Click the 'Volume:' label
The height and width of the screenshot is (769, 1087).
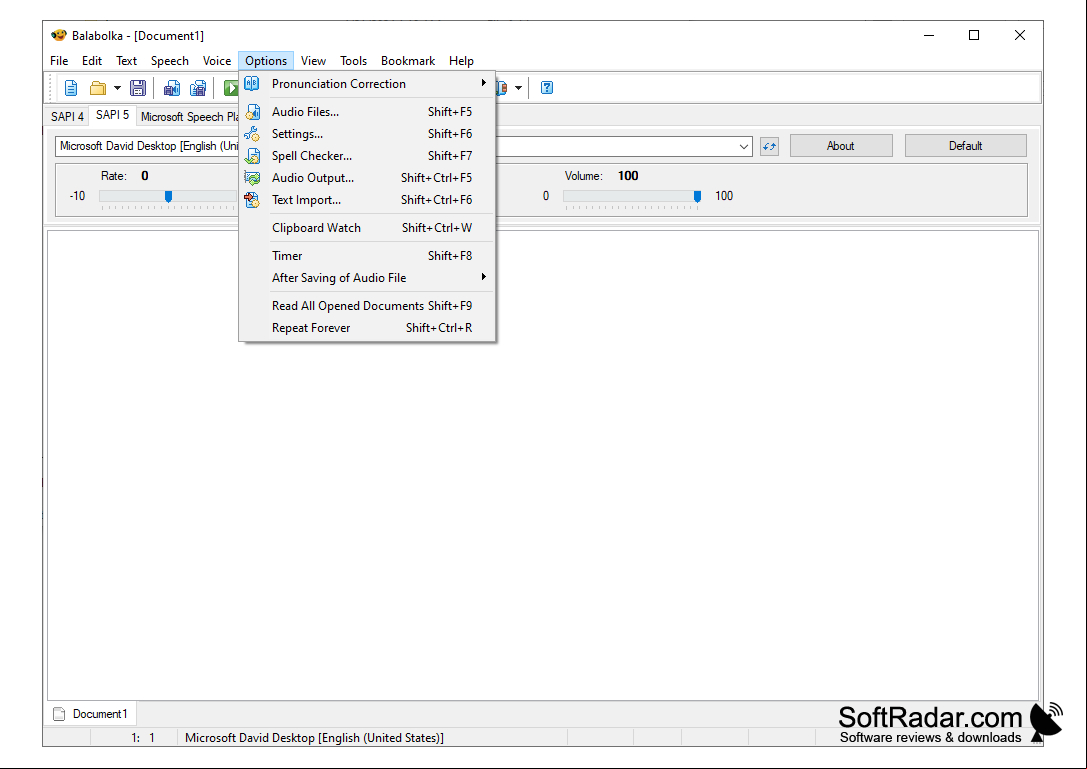click(x=584, y=176)
